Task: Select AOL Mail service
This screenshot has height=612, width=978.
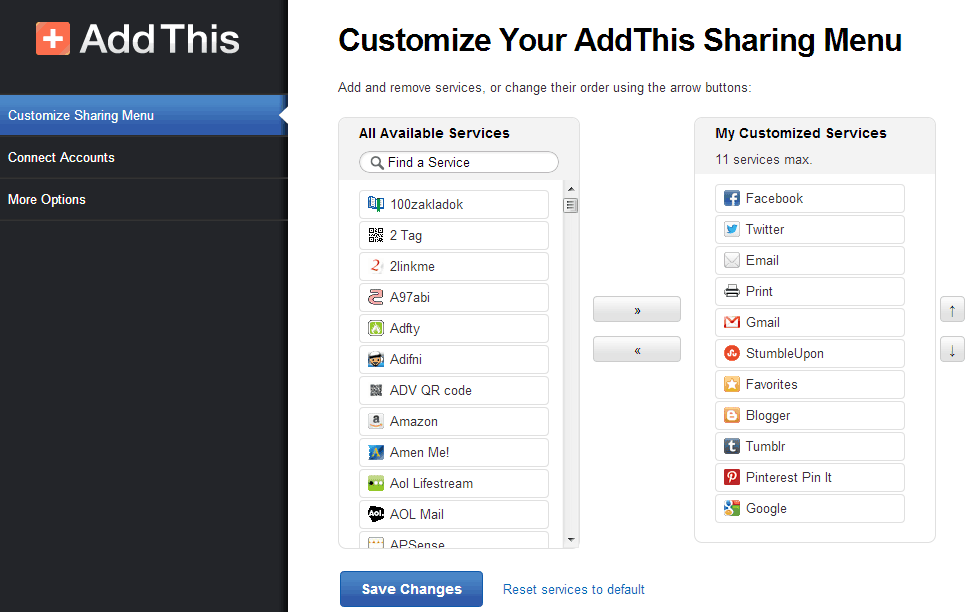Action: [454, 514]
